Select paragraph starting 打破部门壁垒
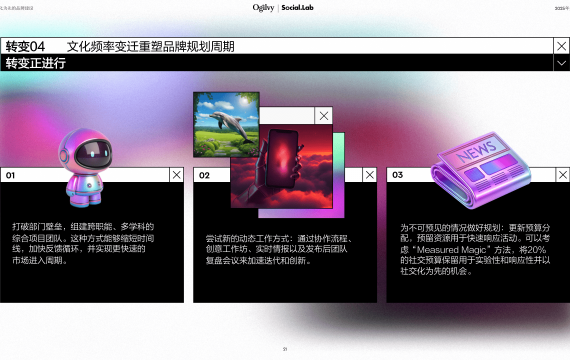 (83, 243)
